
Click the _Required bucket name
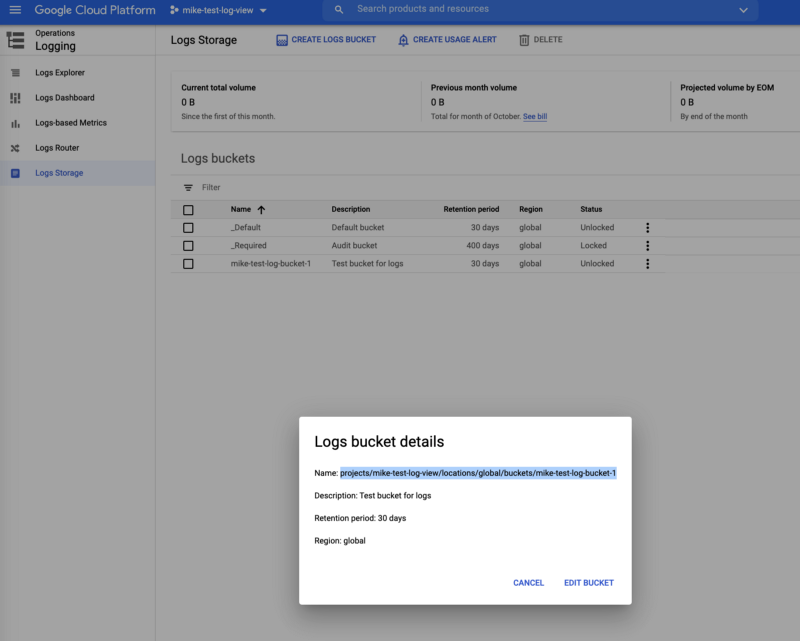coord(248,245)
